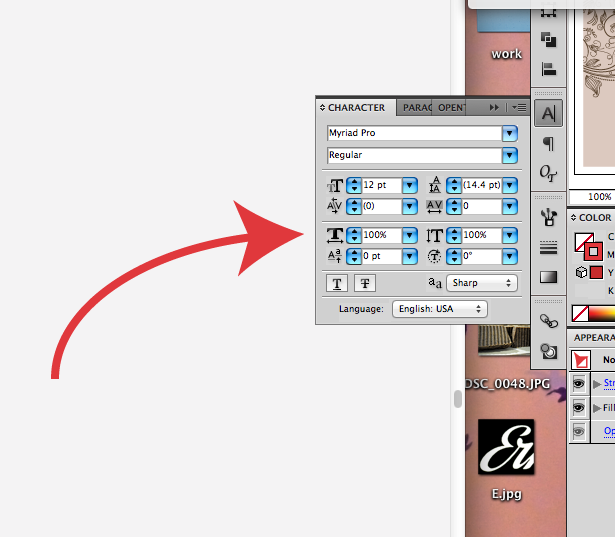
Task: Toggle the Underline text button
Action: coord(337,283)
